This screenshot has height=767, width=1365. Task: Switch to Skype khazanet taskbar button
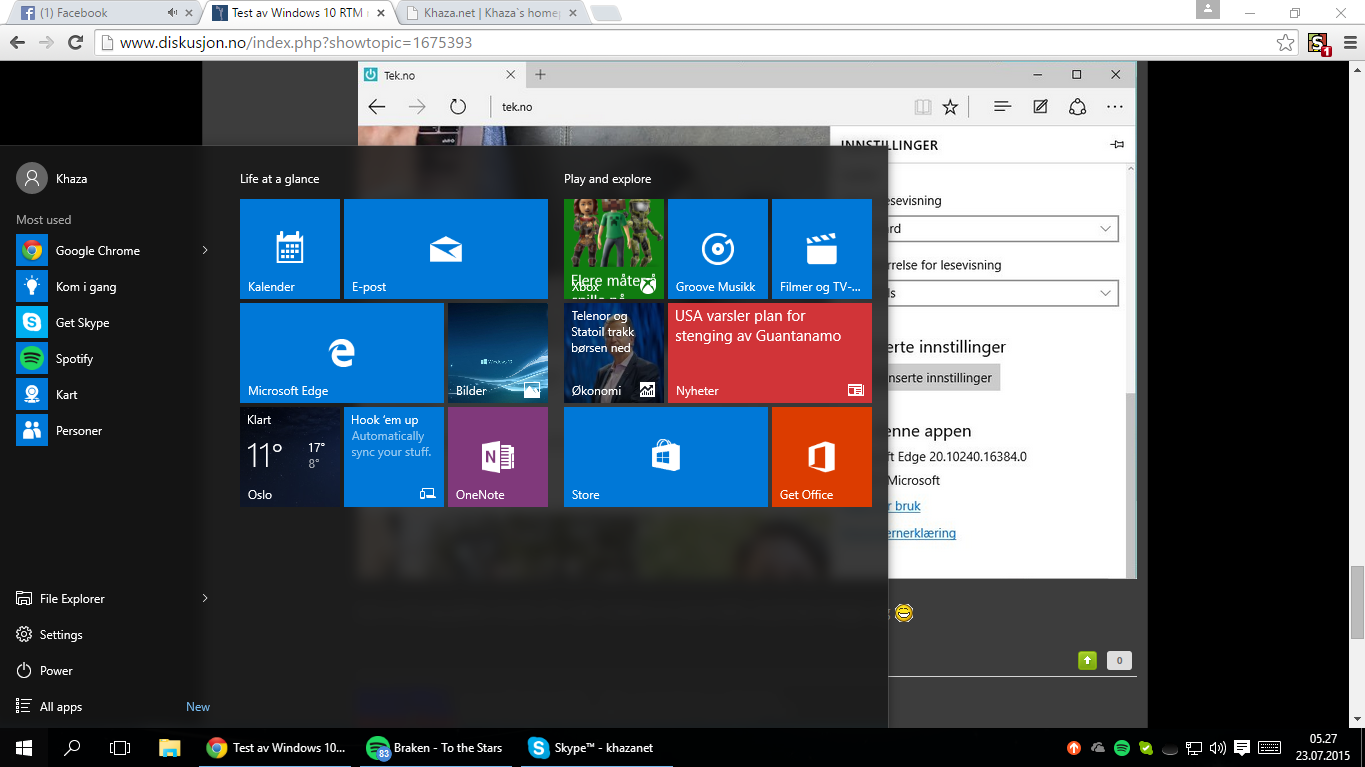[x=596, y=747]
